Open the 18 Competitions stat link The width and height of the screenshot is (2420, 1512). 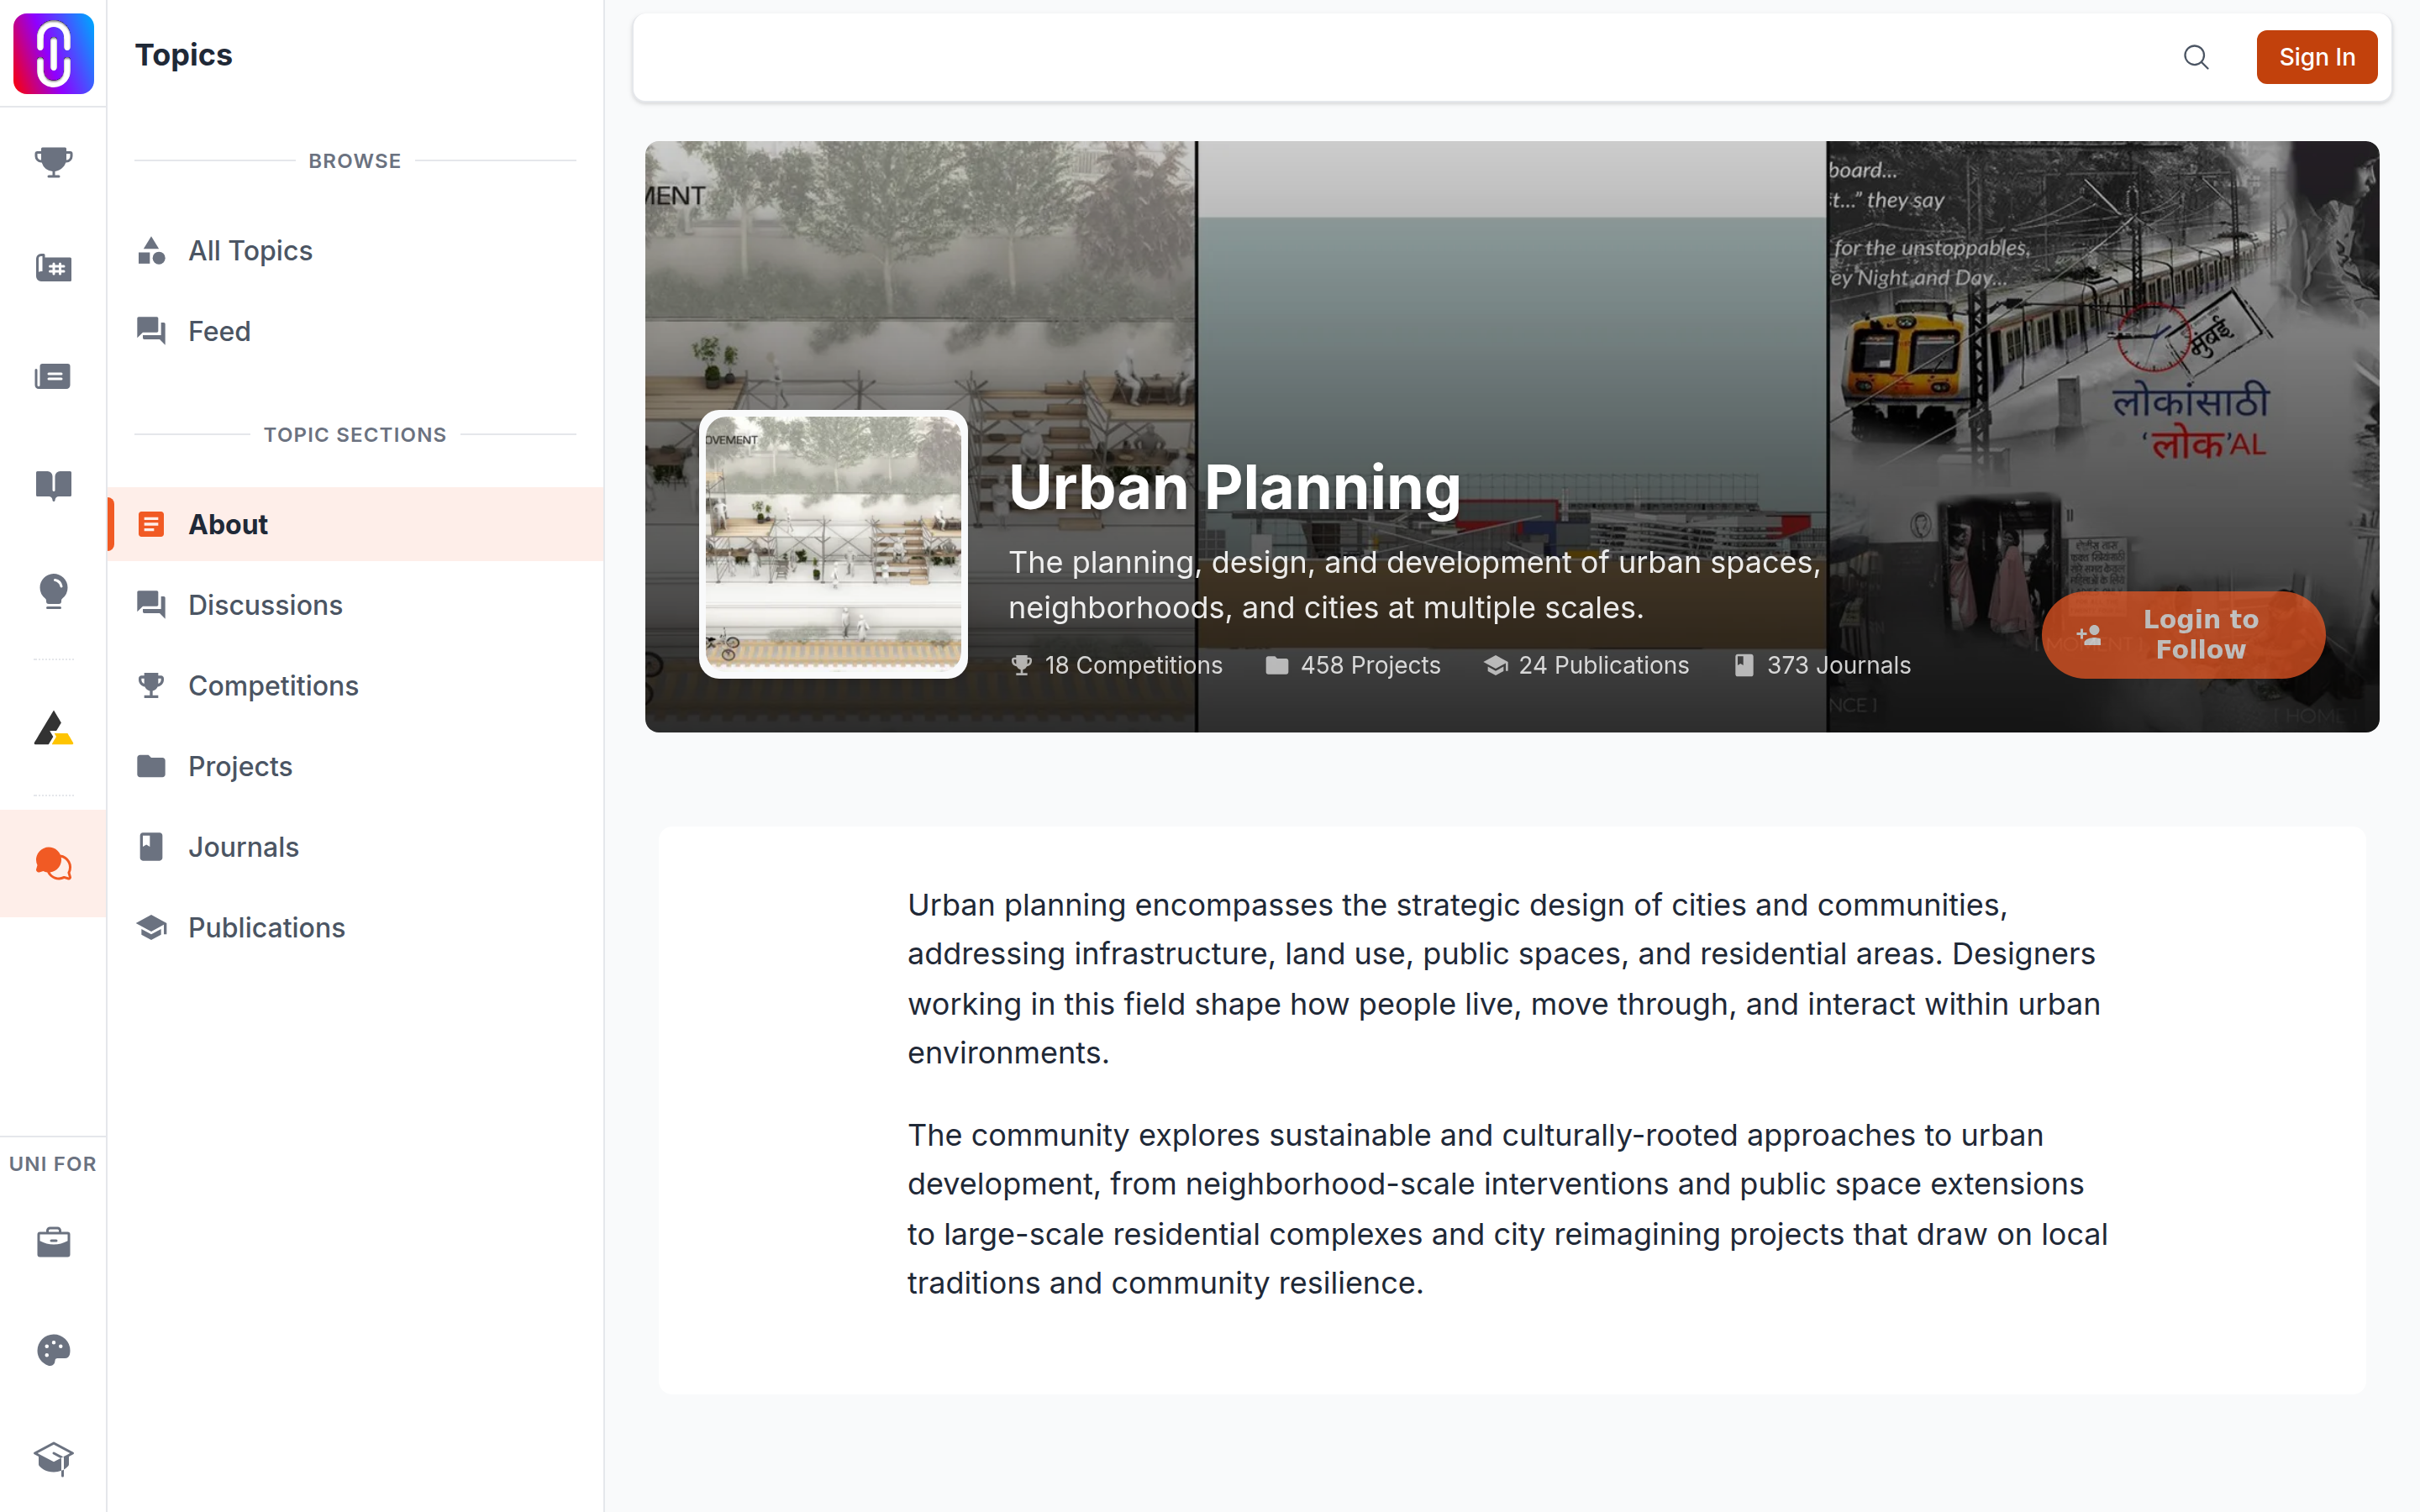[1116, 665]
